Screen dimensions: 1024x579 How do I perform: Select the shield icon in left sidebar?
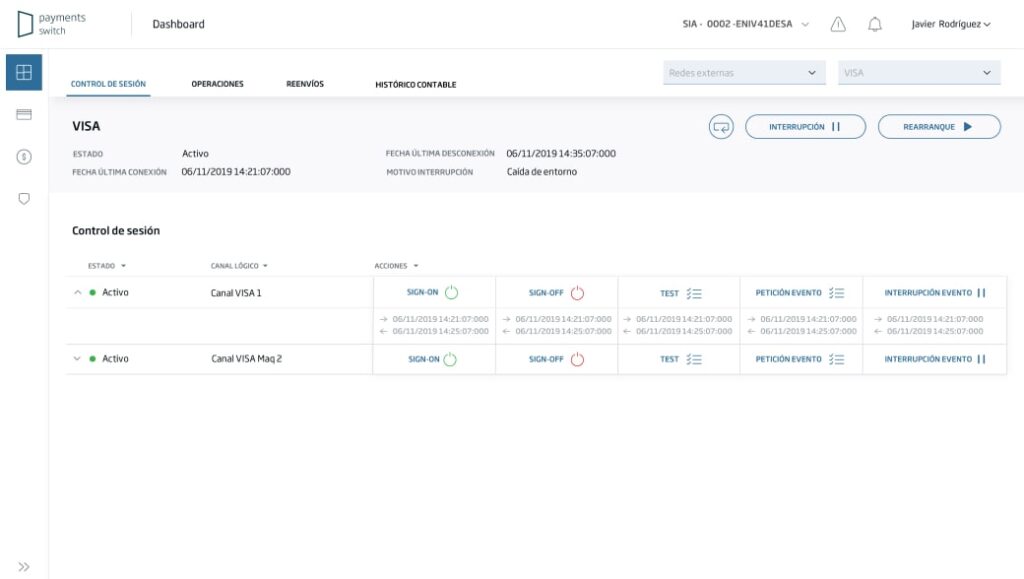[24, 199]
